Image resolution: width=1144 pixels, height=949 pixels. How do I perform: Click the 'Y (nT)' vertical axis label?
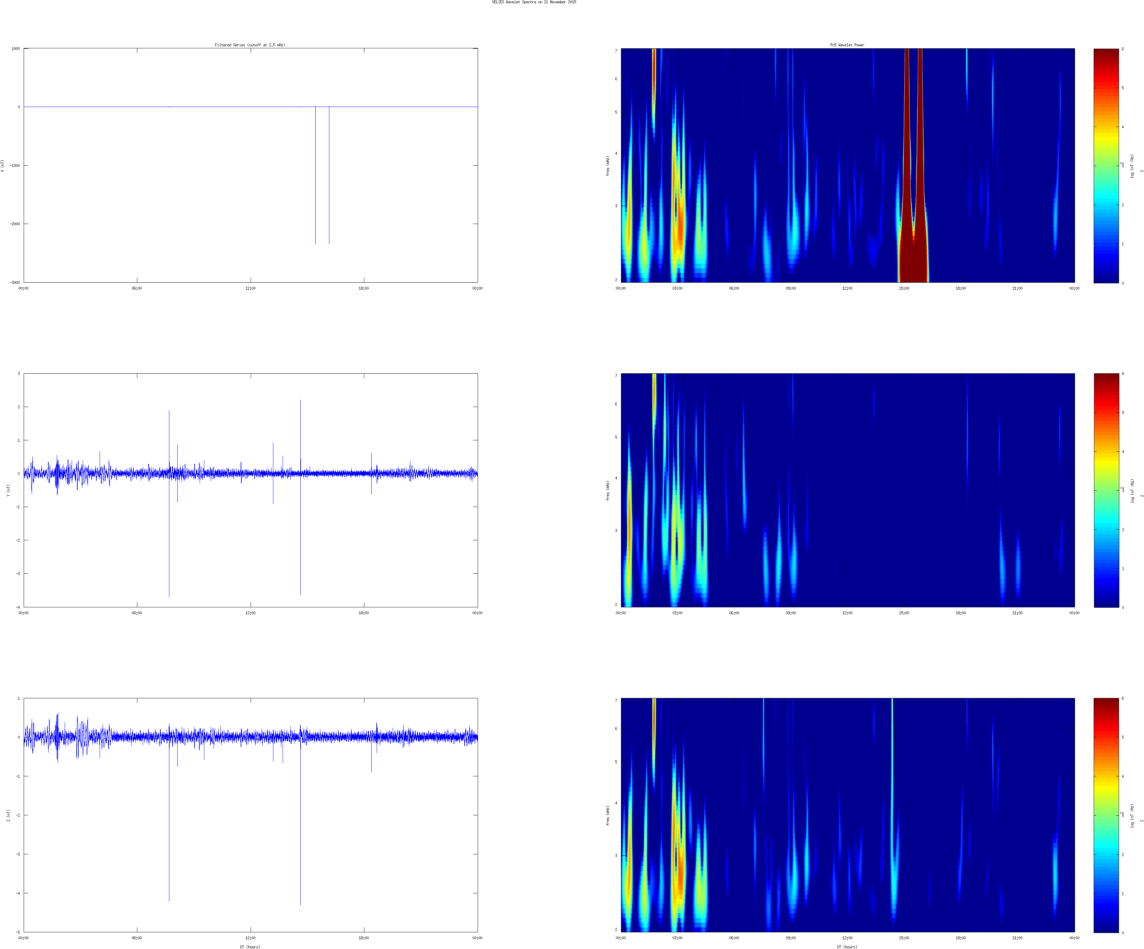(x=8, y=490)
